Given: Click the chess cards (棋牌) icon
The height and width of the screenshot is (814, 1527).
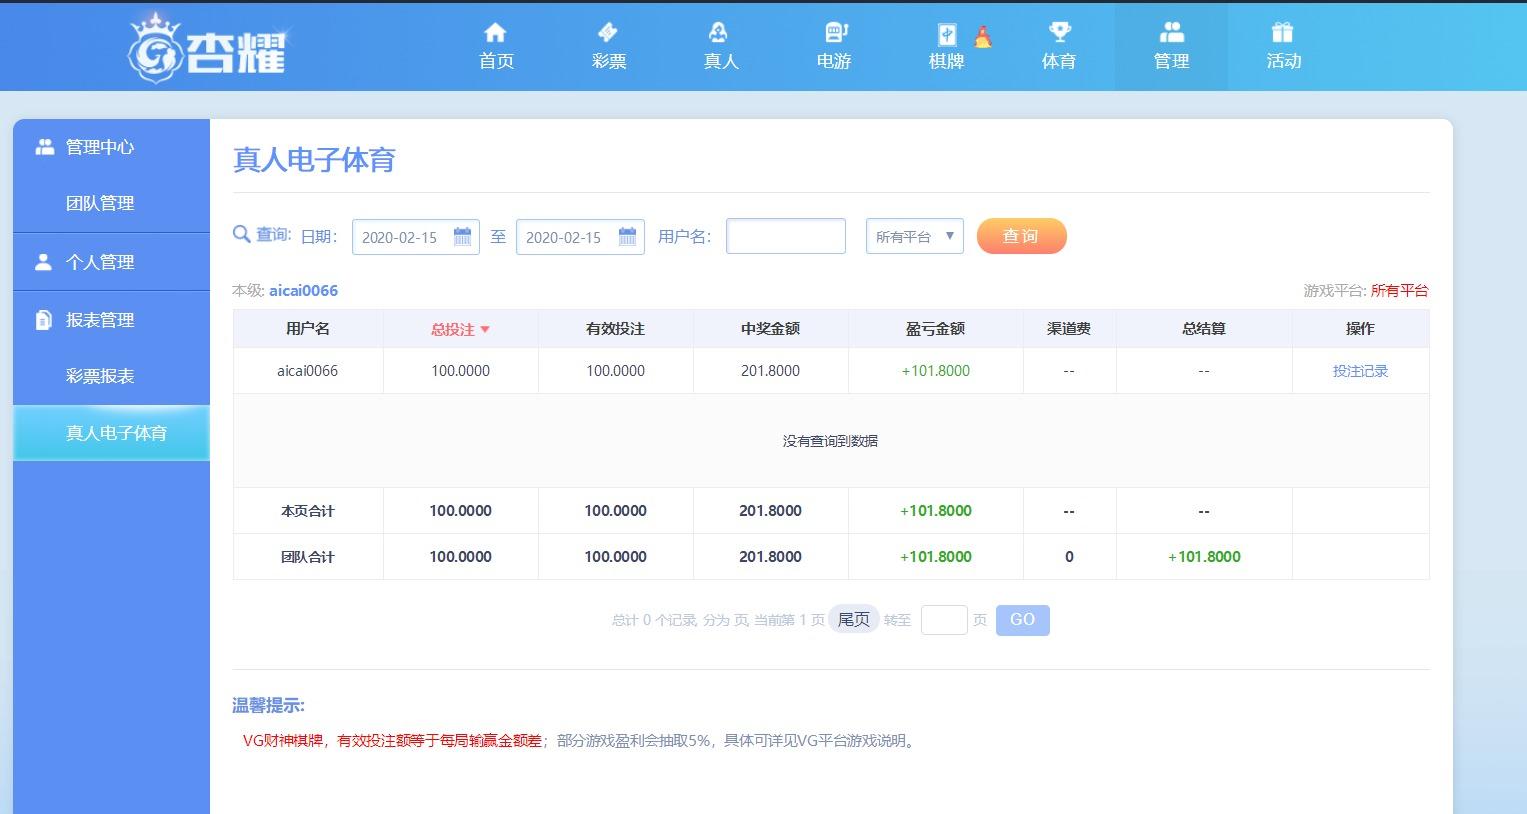Looking at the screenshot, I should (x=946, y=34).
